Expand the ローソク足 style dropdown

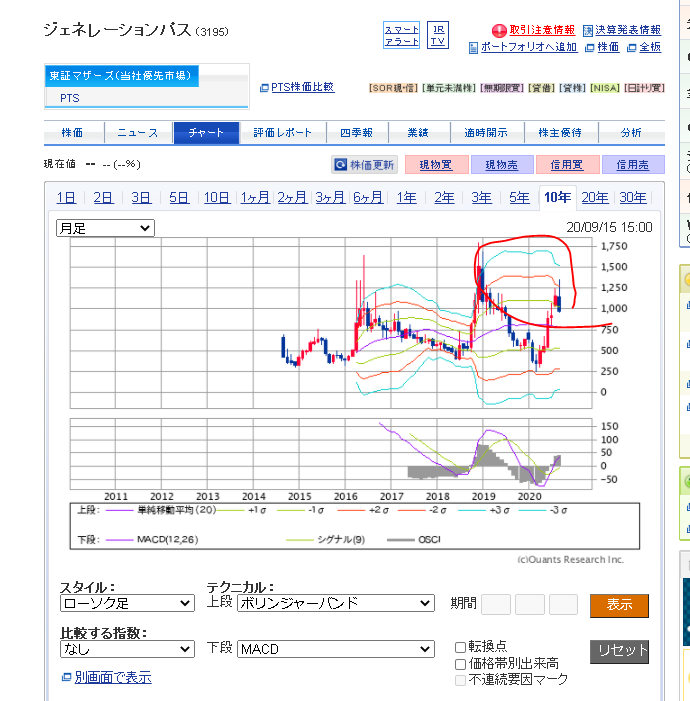(126, 603)
